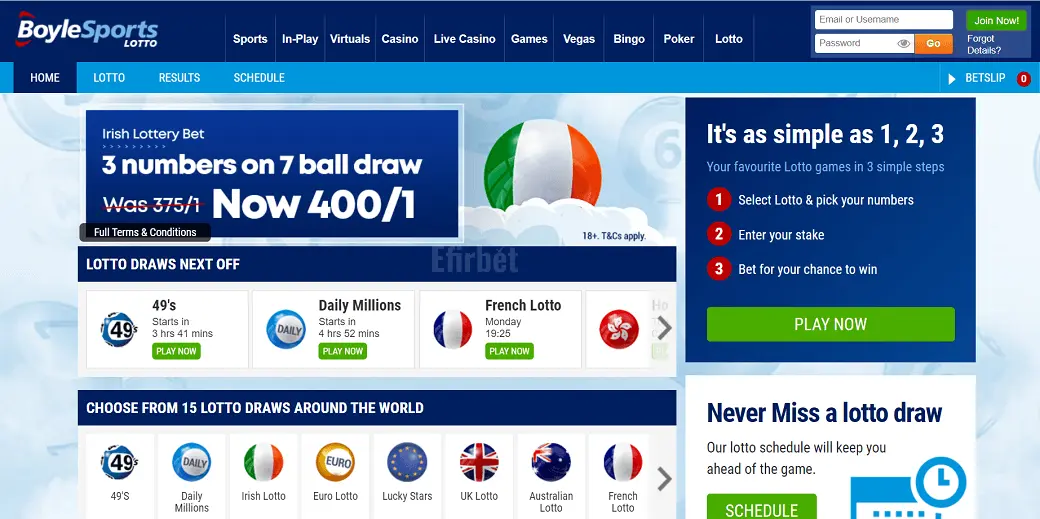Click the 'Select Lotto & pick your numbers' step
The width and height of the screenshot is (1040, 519).
click(826, 200)
